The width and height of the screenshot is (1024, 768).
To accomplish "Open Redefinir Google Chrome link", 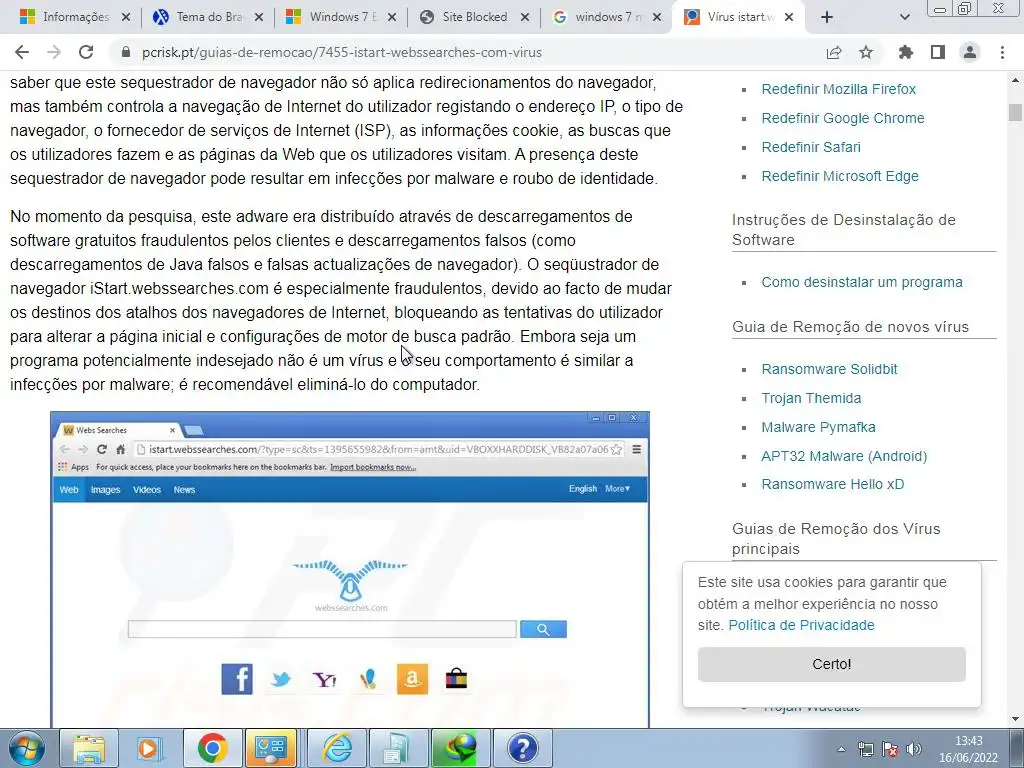I will click(x=843, y=118).
